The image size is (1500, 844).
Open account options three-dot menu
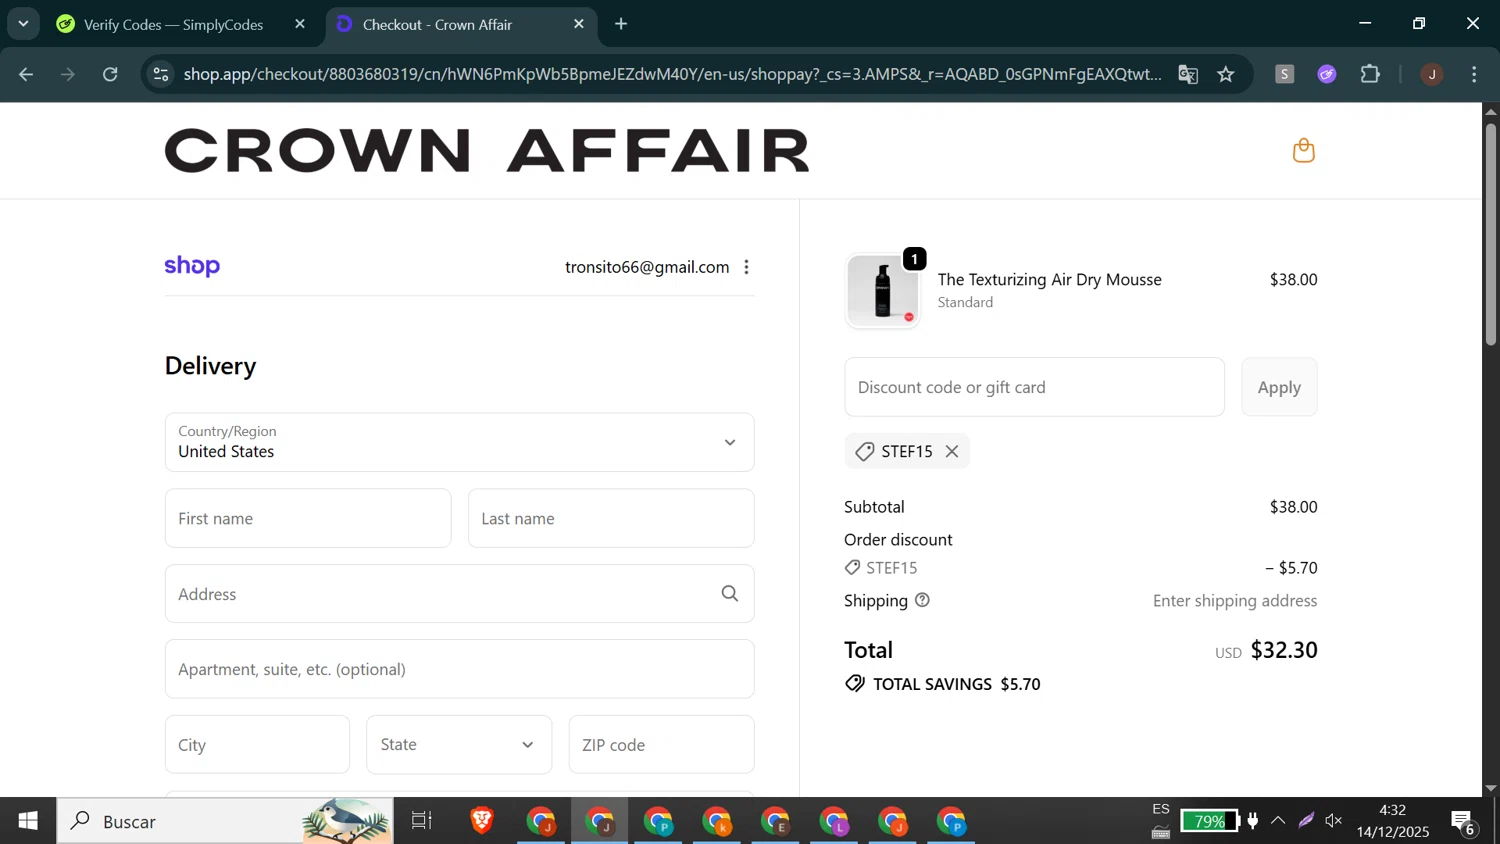(746, 267)
